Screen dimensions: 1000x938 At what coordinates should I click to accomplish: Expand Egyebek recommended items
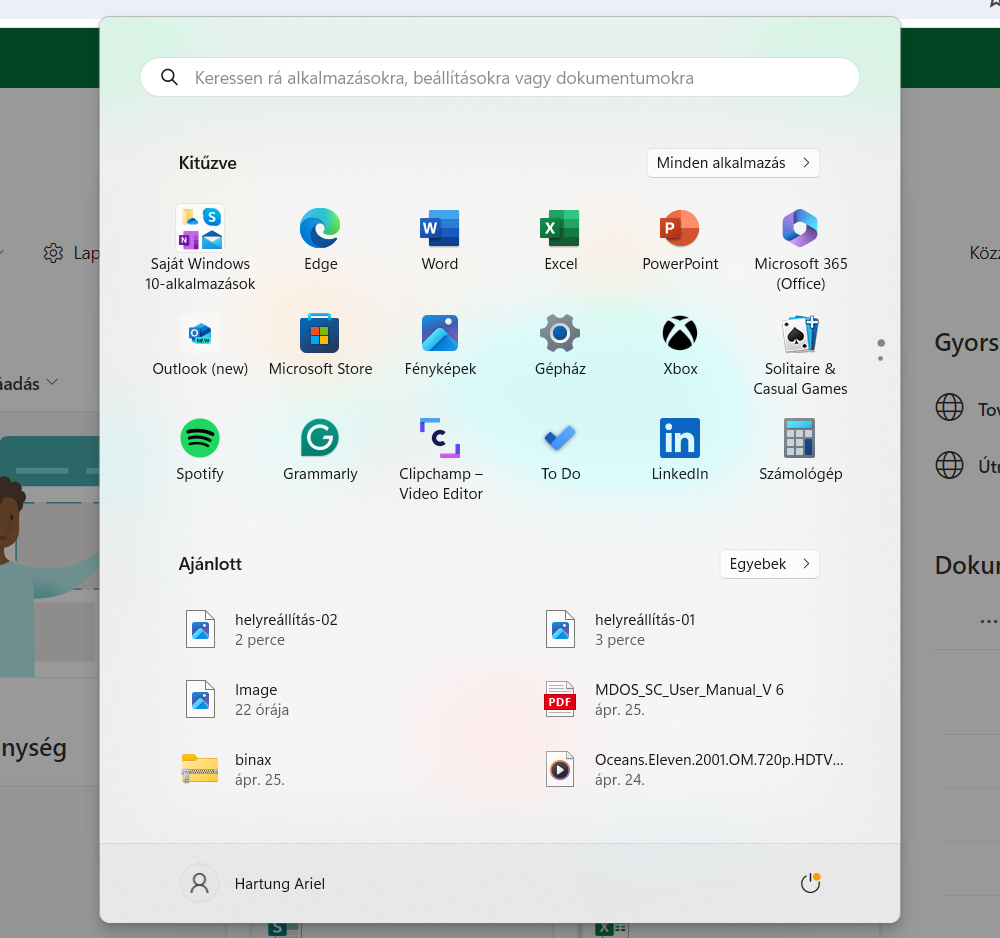(769, 564)
